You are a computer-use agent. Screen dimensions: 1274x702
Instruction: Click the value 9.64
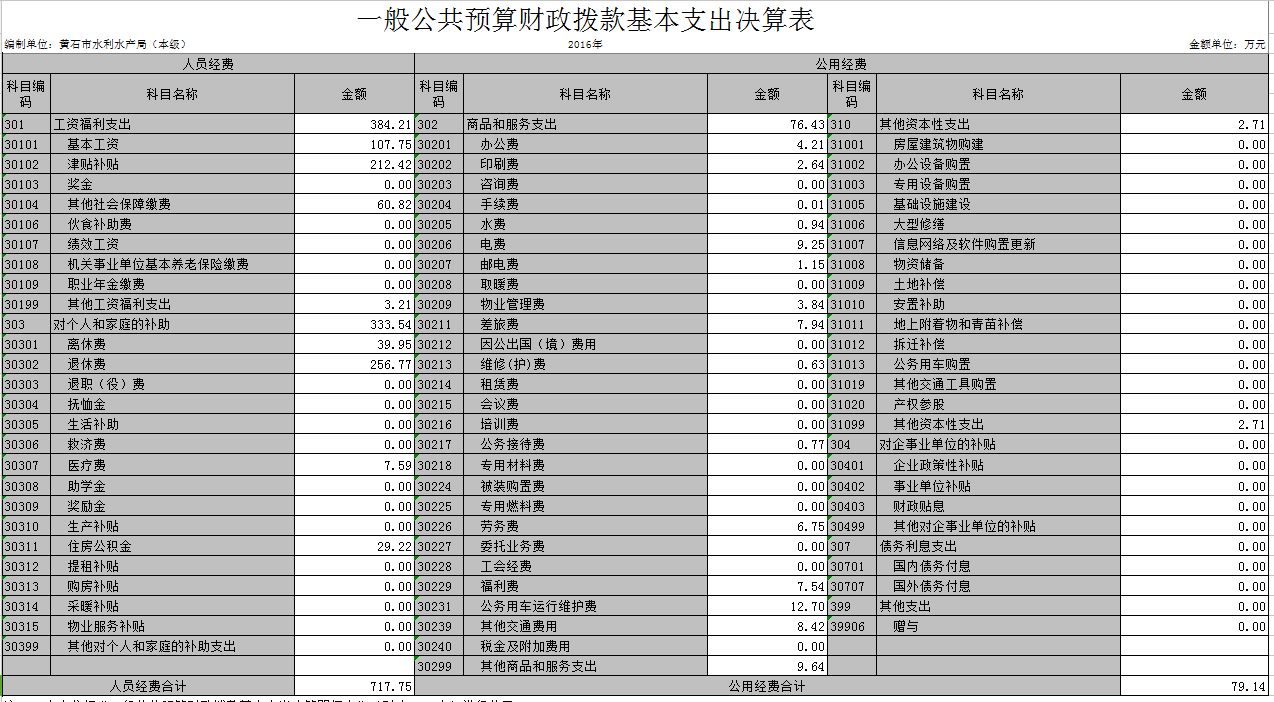coord(767,667)
